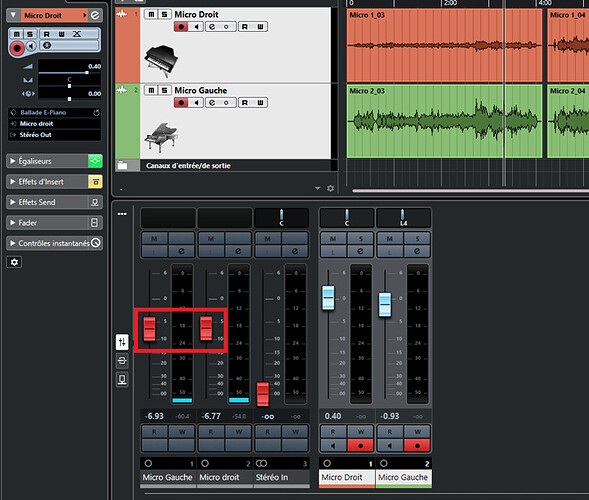
Task: Enable read automation on Micro Droit track
Action: (245, 27)
